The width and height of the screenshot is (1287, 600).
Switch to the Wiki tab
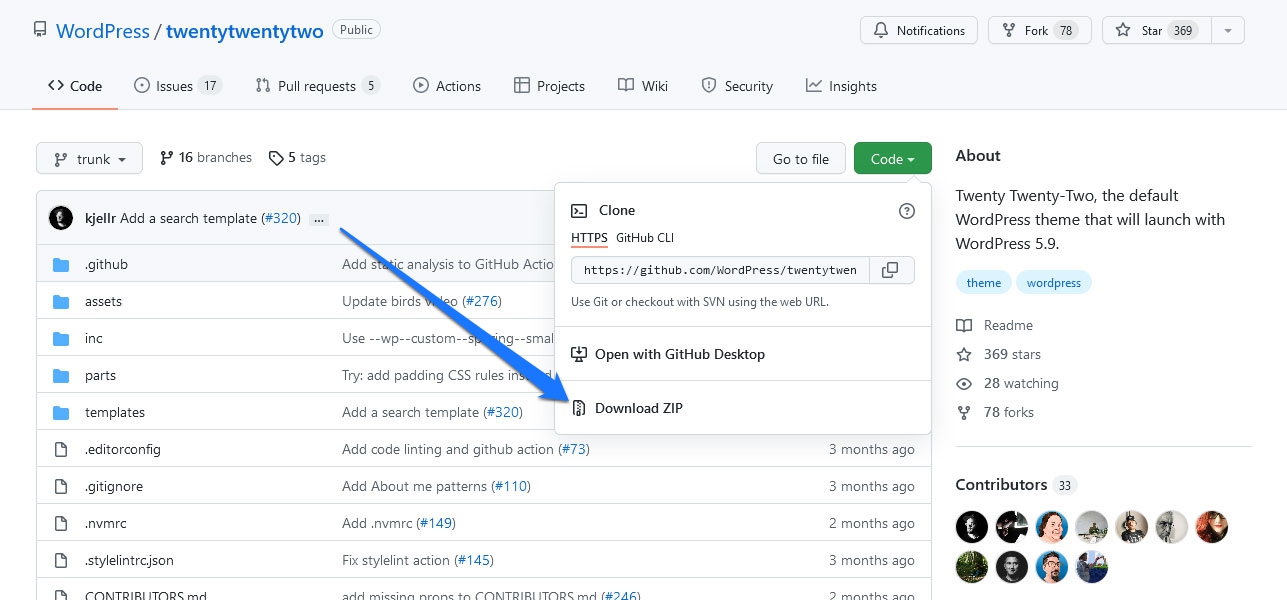click(x=643, y=86)
